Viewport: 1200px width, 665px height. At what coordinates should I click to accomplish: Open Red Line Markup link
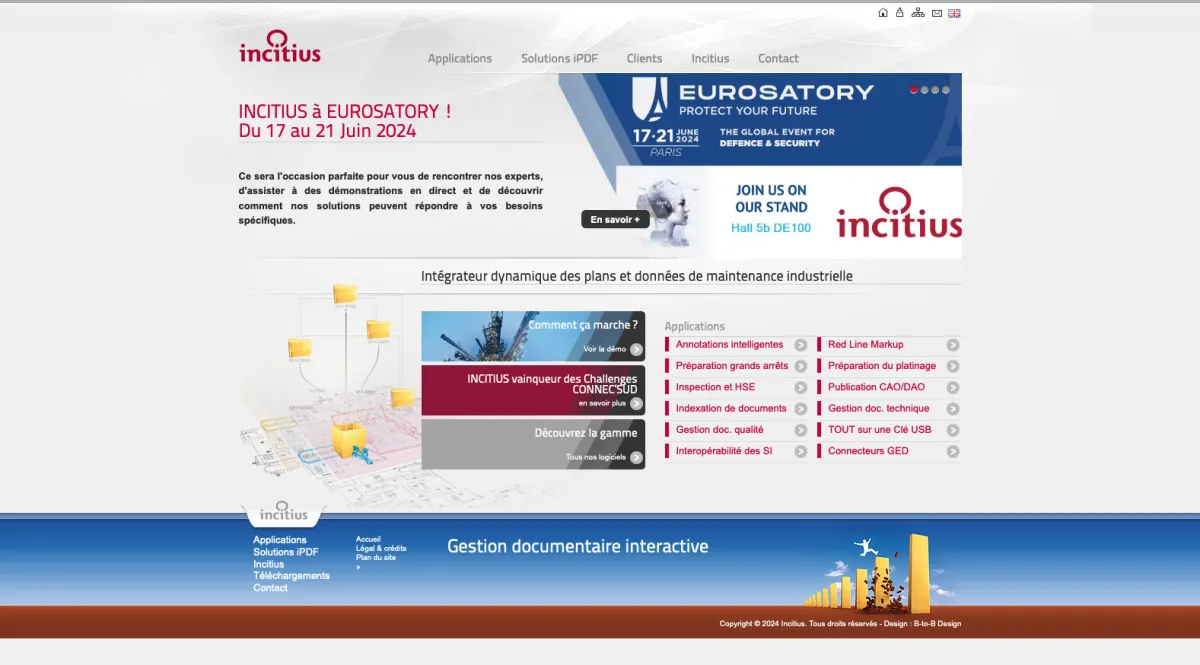tap(866, 345)
